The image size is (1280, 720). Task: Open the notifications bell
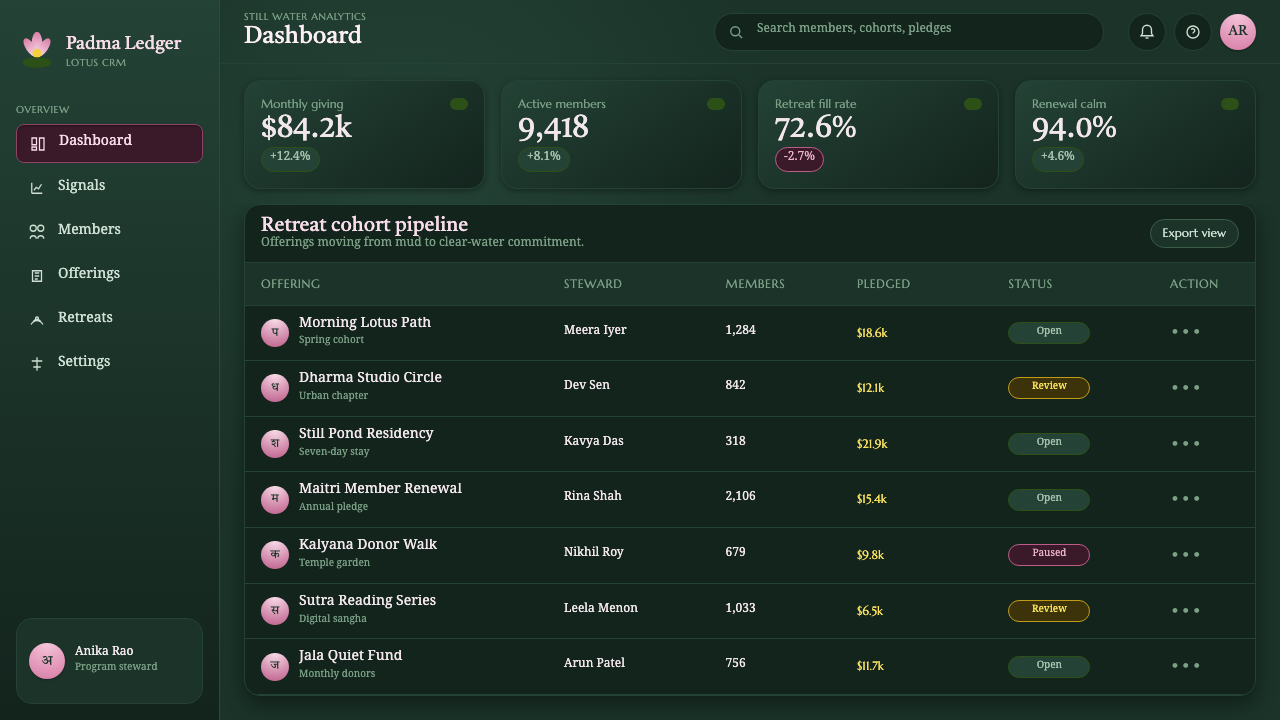(1147, 32)
